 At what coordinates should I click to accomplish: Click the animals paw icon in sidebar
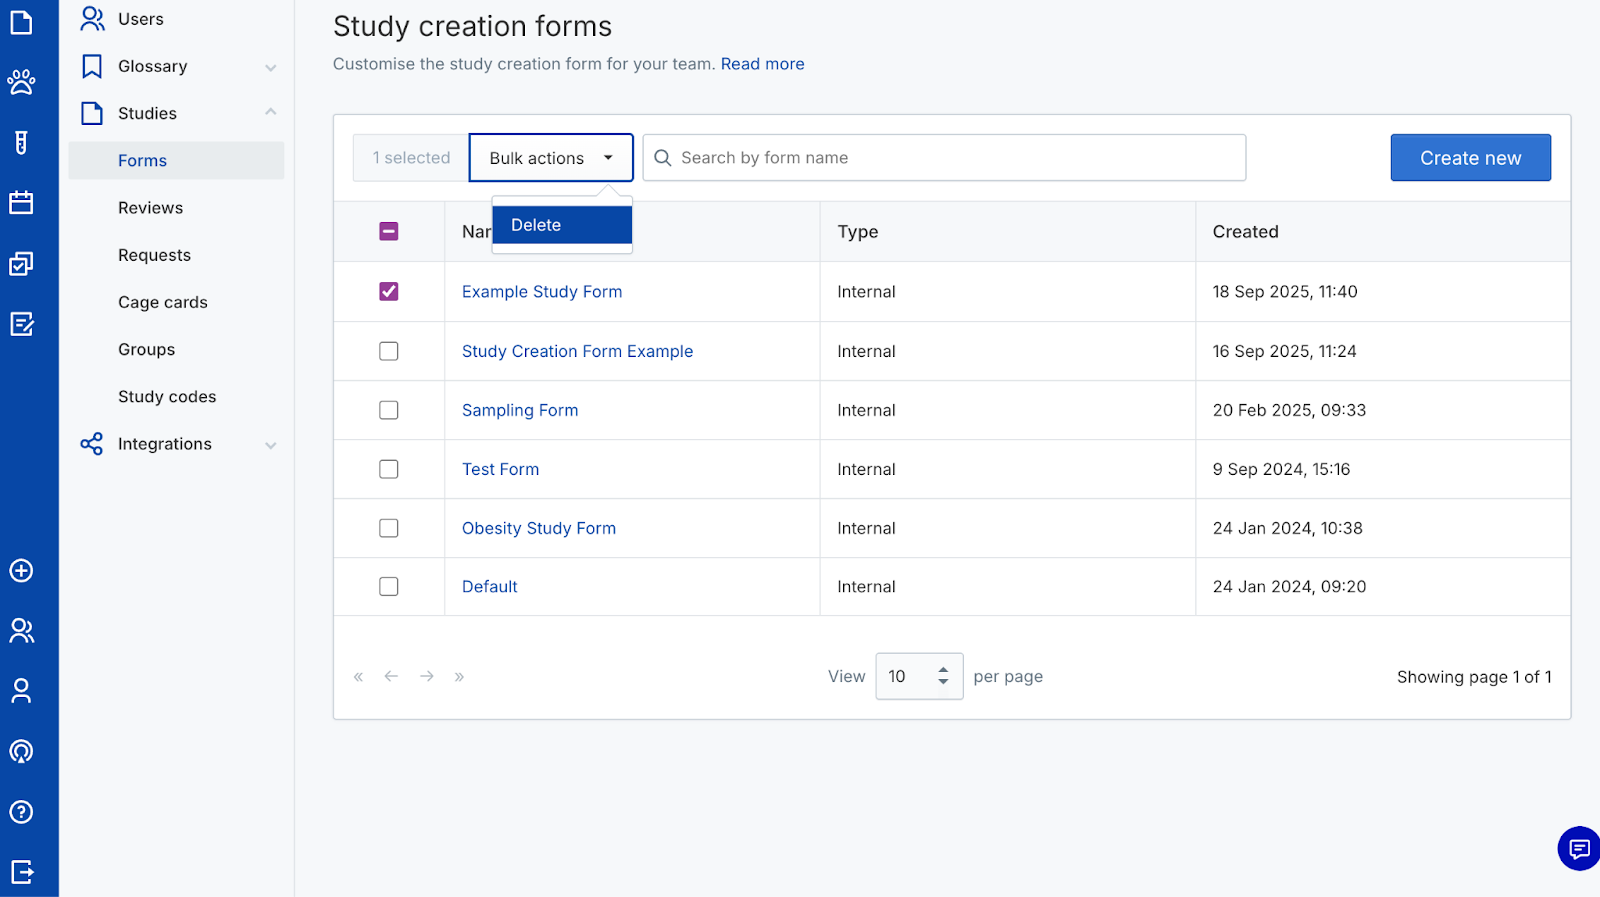click(x=21, y=82)
